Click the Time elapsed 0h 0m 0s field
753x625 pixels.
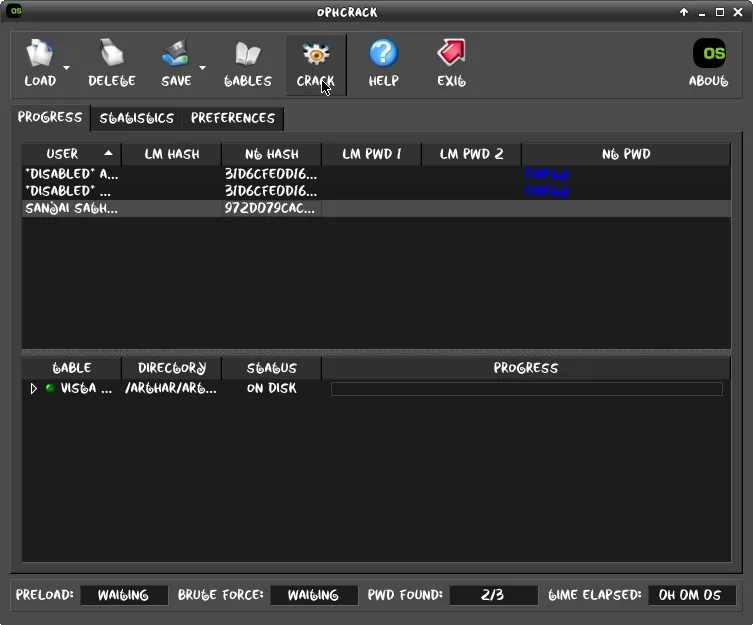click(x=692, y=596)
